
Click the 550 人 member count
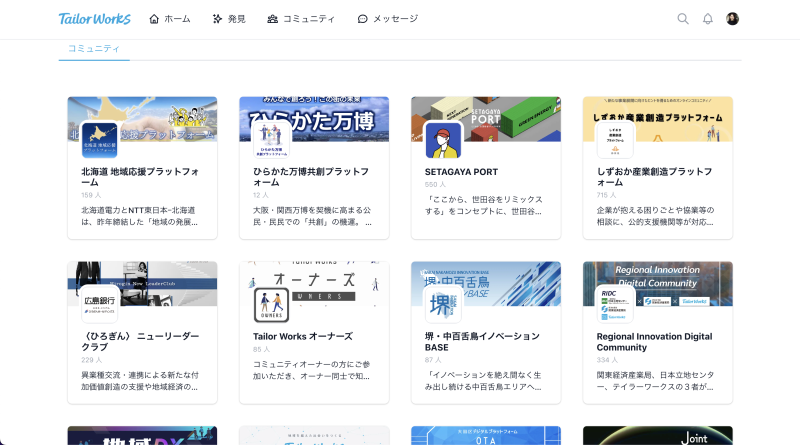435,184
